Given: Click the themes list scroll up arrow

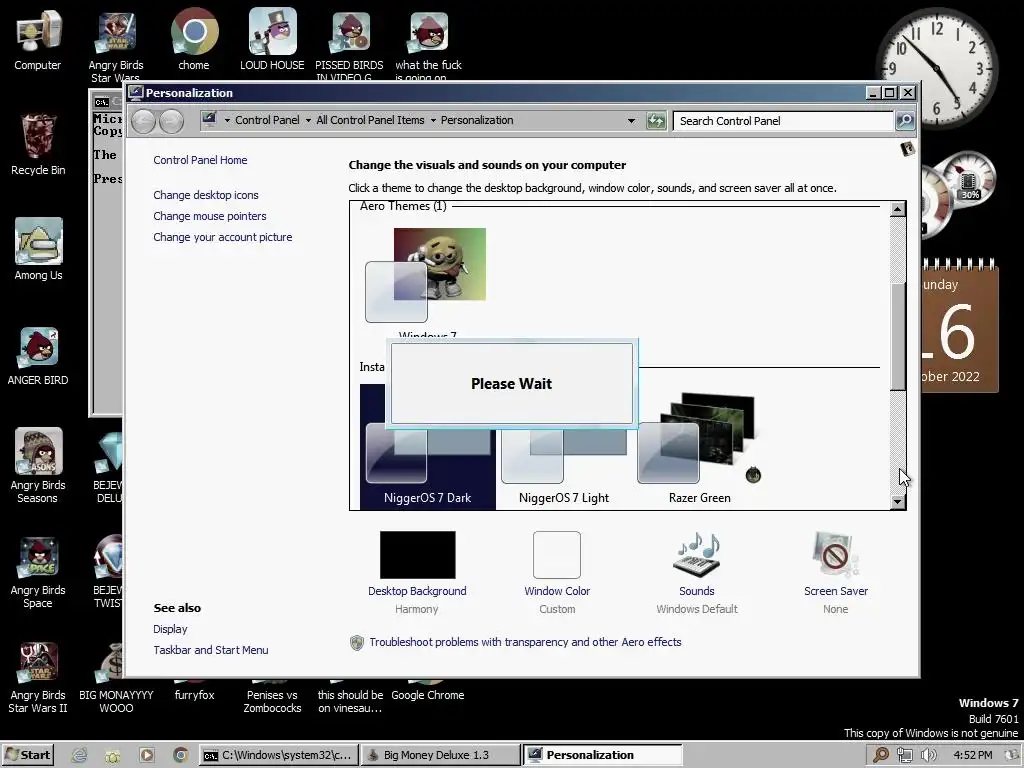Looking at the screenshot, I should click(898, 210).
